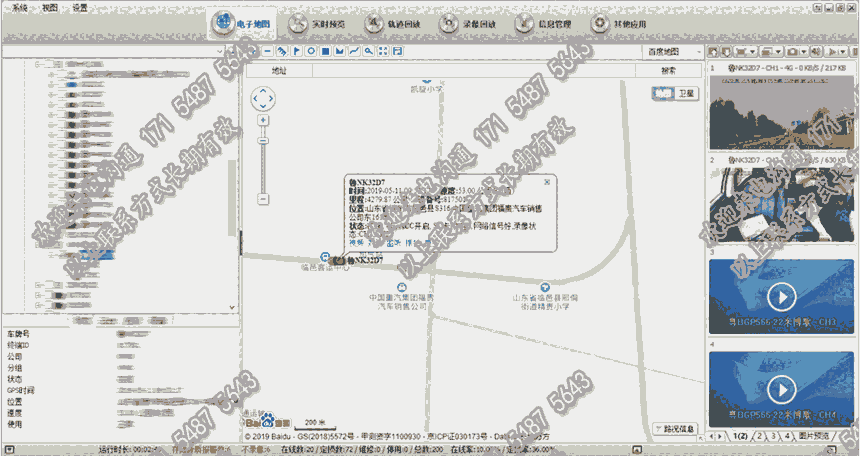Click the 路况信息 traffic info button
Image resolution: width=860 pixels, height=456 pixels.
(675, 429)
